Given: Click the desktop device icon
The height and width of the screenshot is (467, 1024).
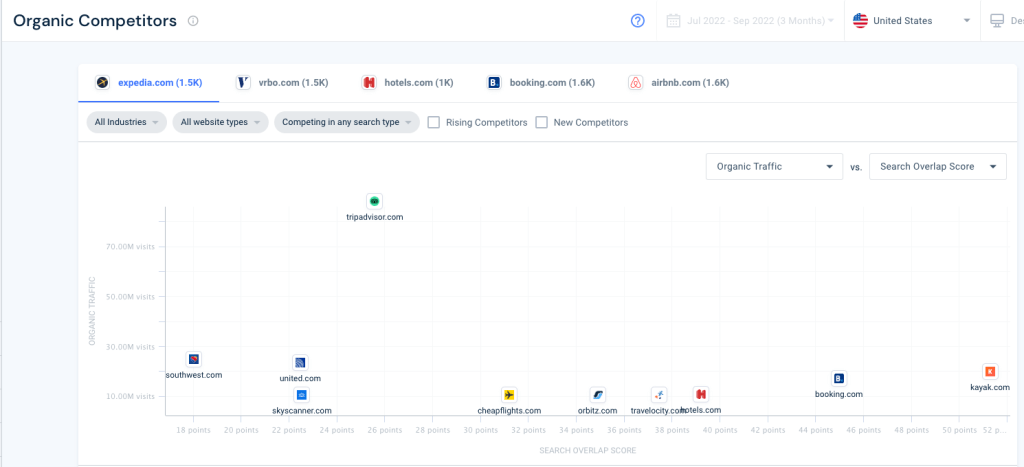Looking at the screenshot, I should tap(997, 21).
